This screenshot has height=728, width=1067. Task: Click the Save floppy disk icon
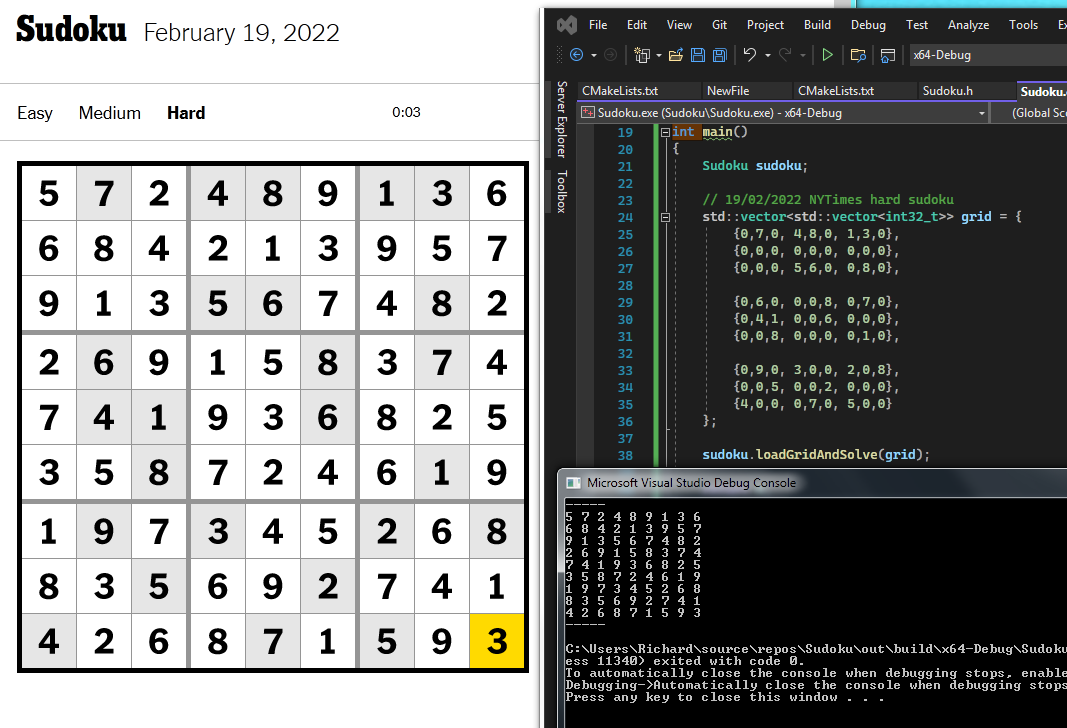[x=697, y=55]
